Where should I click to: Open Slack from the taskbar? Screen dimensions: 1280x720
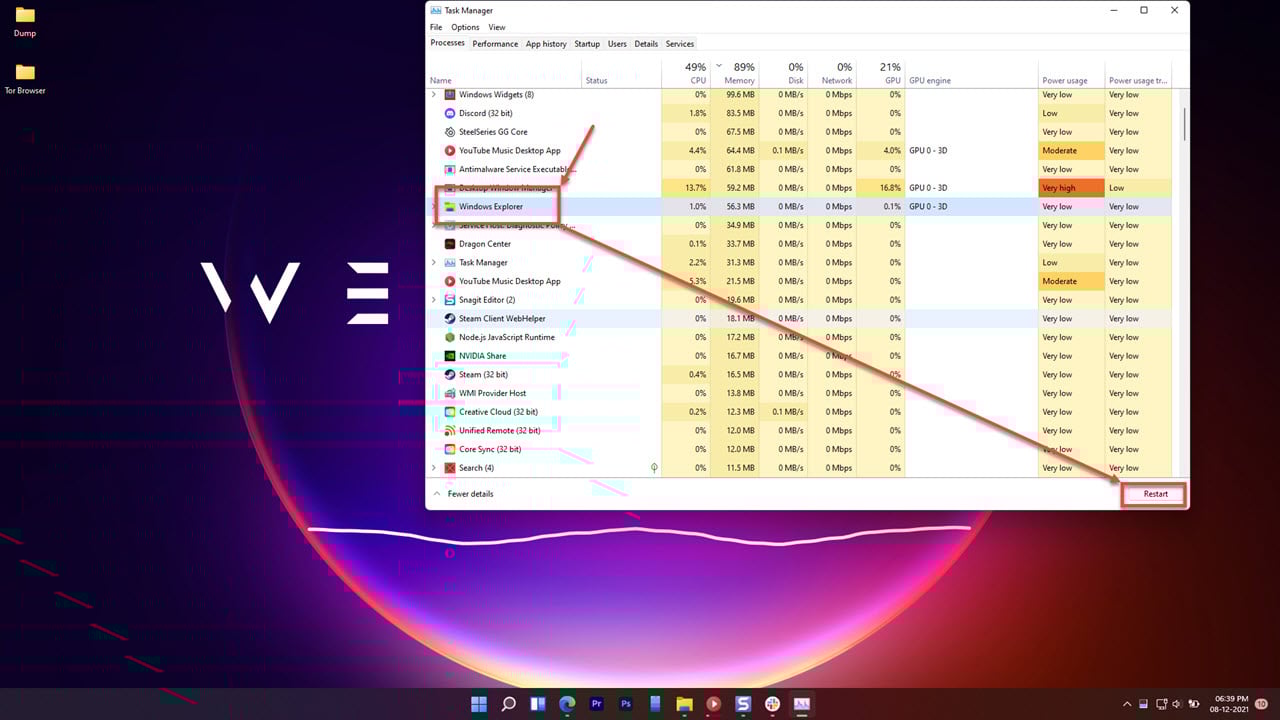tap(772, 704)
